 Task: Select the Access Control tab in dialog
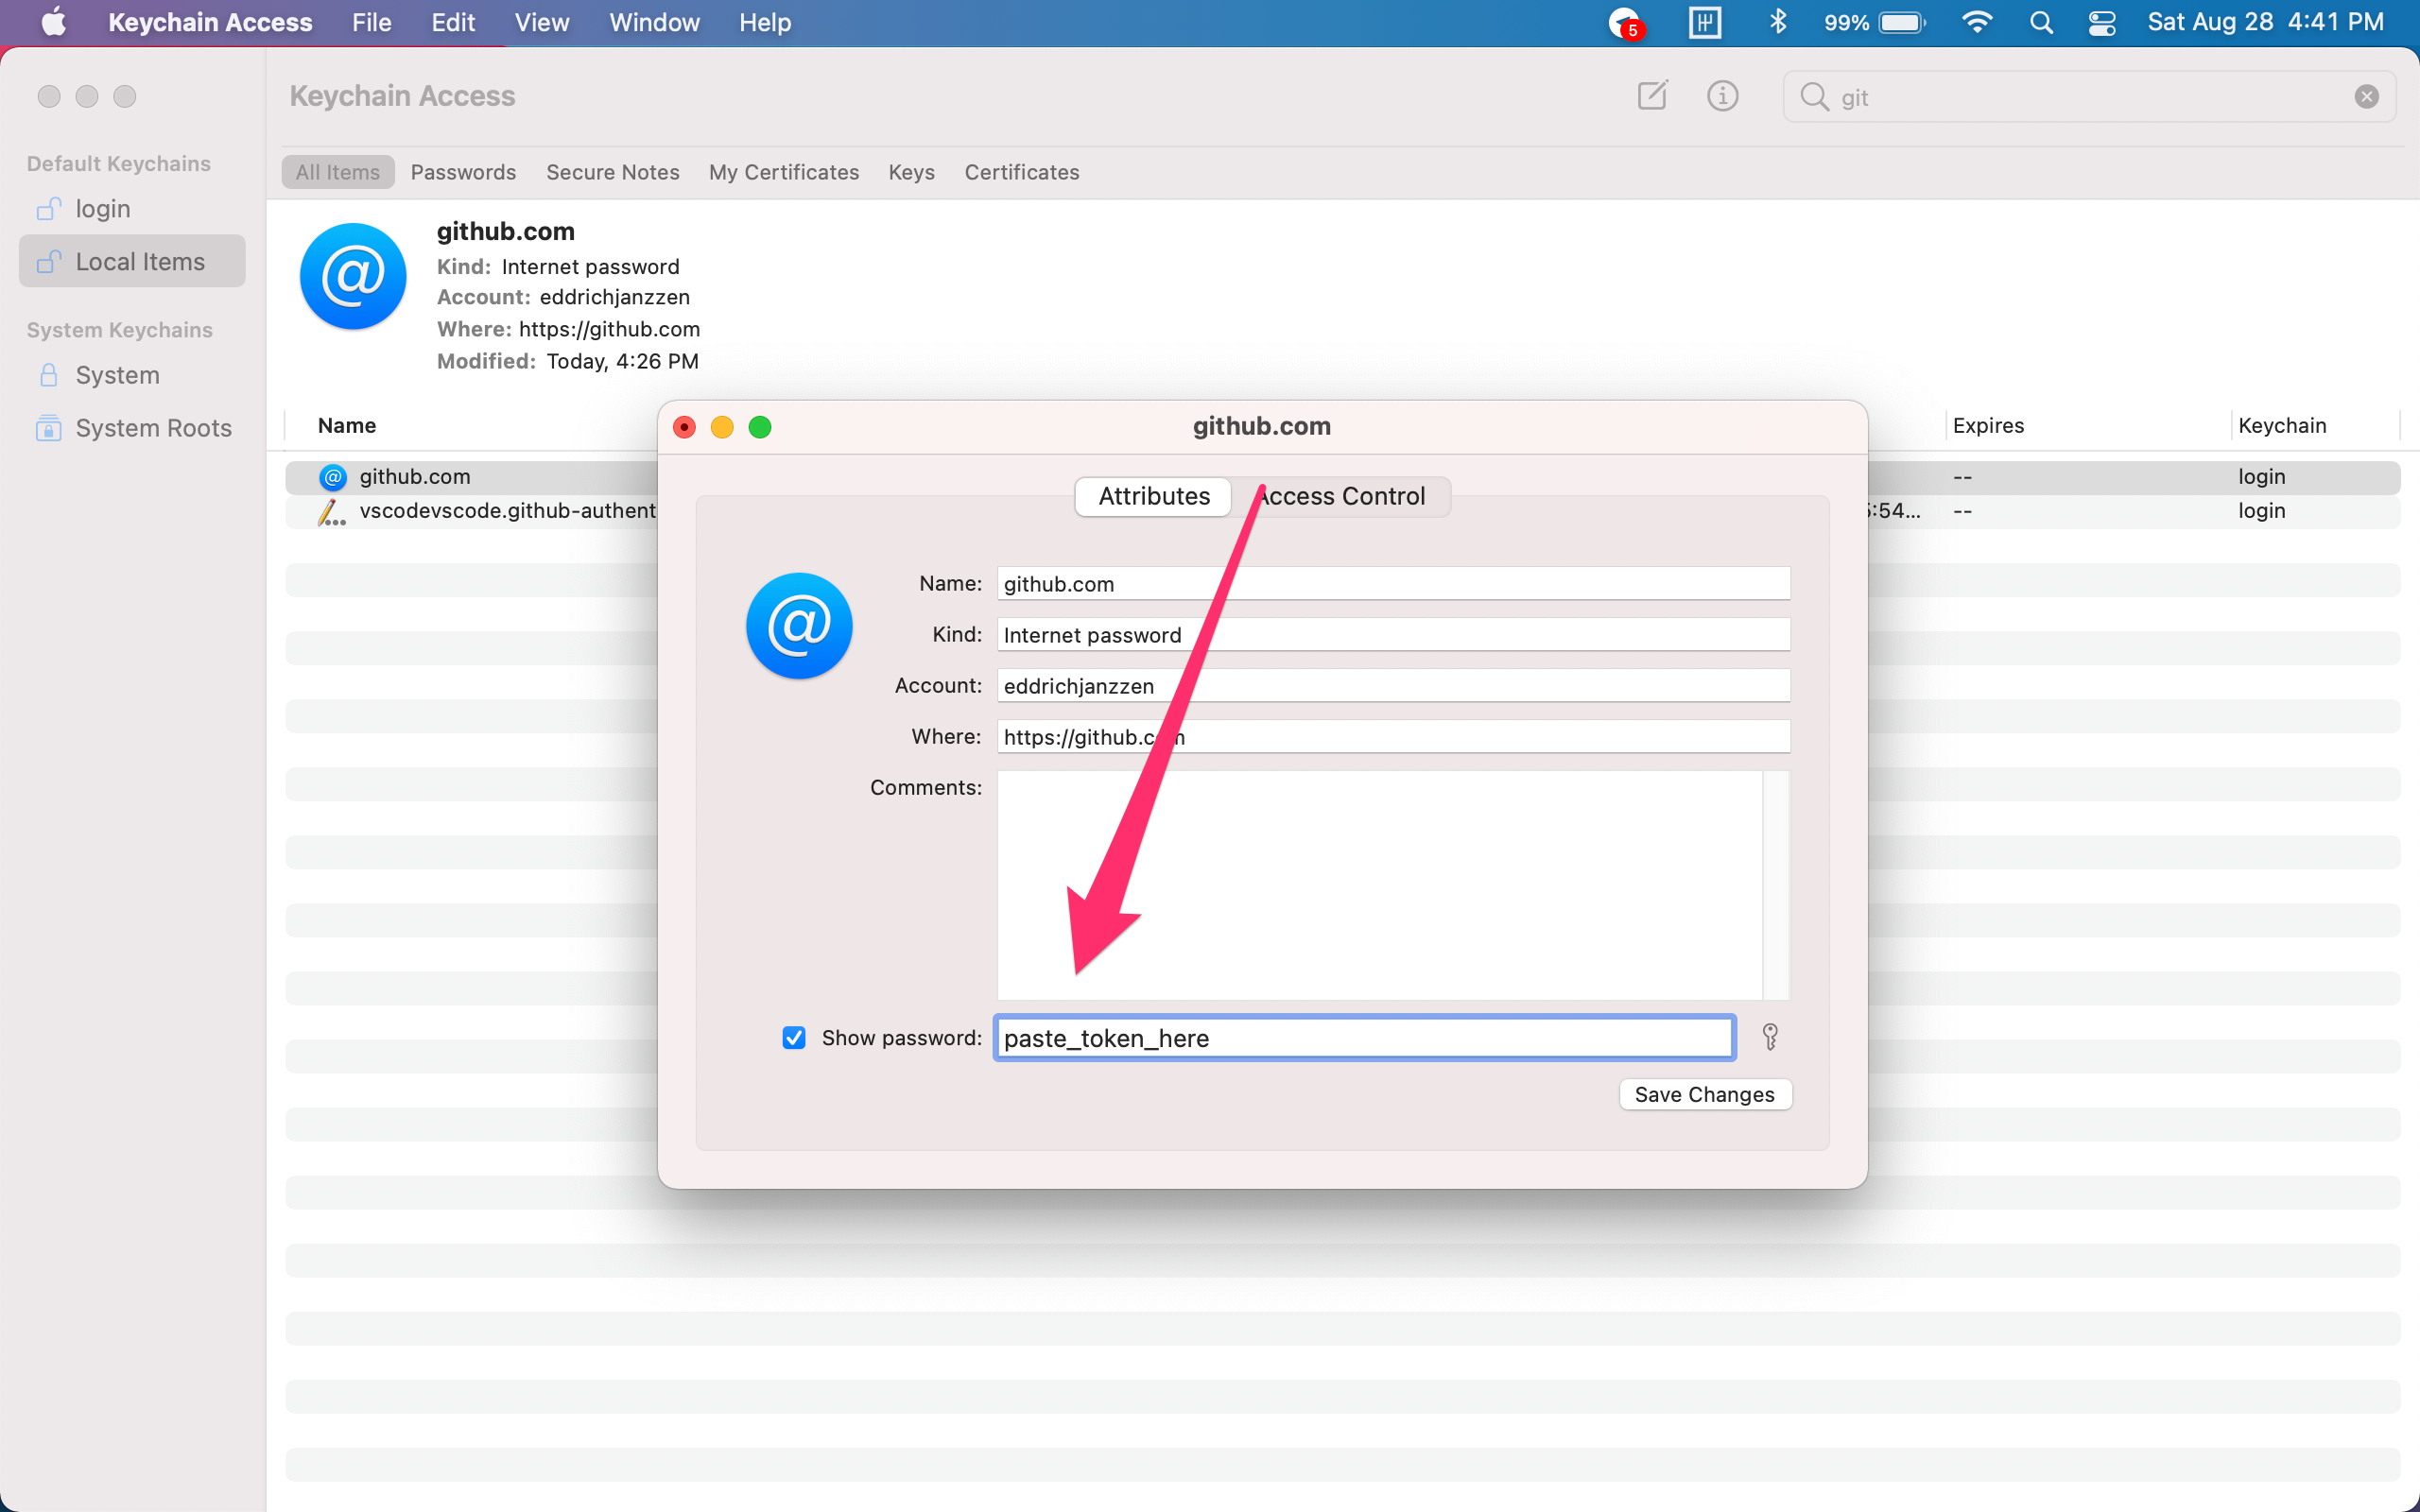tap(1340, 496)
